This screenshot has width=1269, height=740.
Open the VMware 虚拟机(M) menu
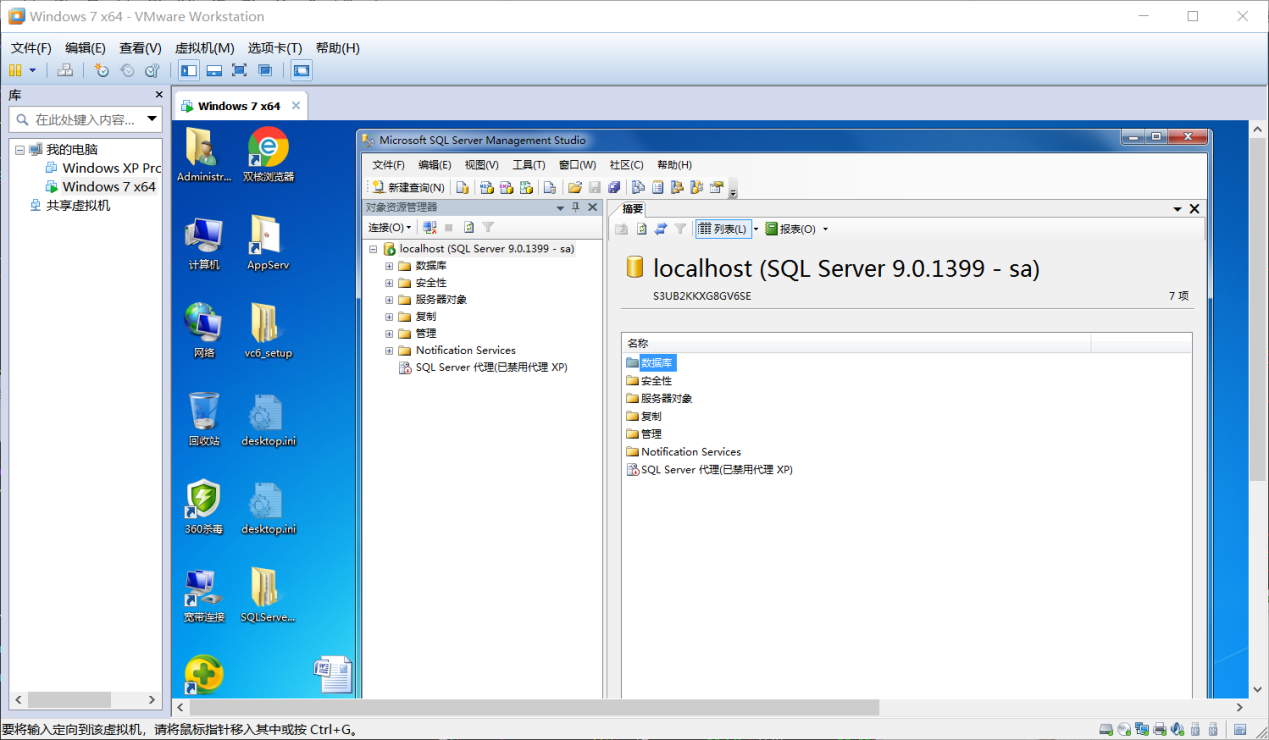click(204, 48)
